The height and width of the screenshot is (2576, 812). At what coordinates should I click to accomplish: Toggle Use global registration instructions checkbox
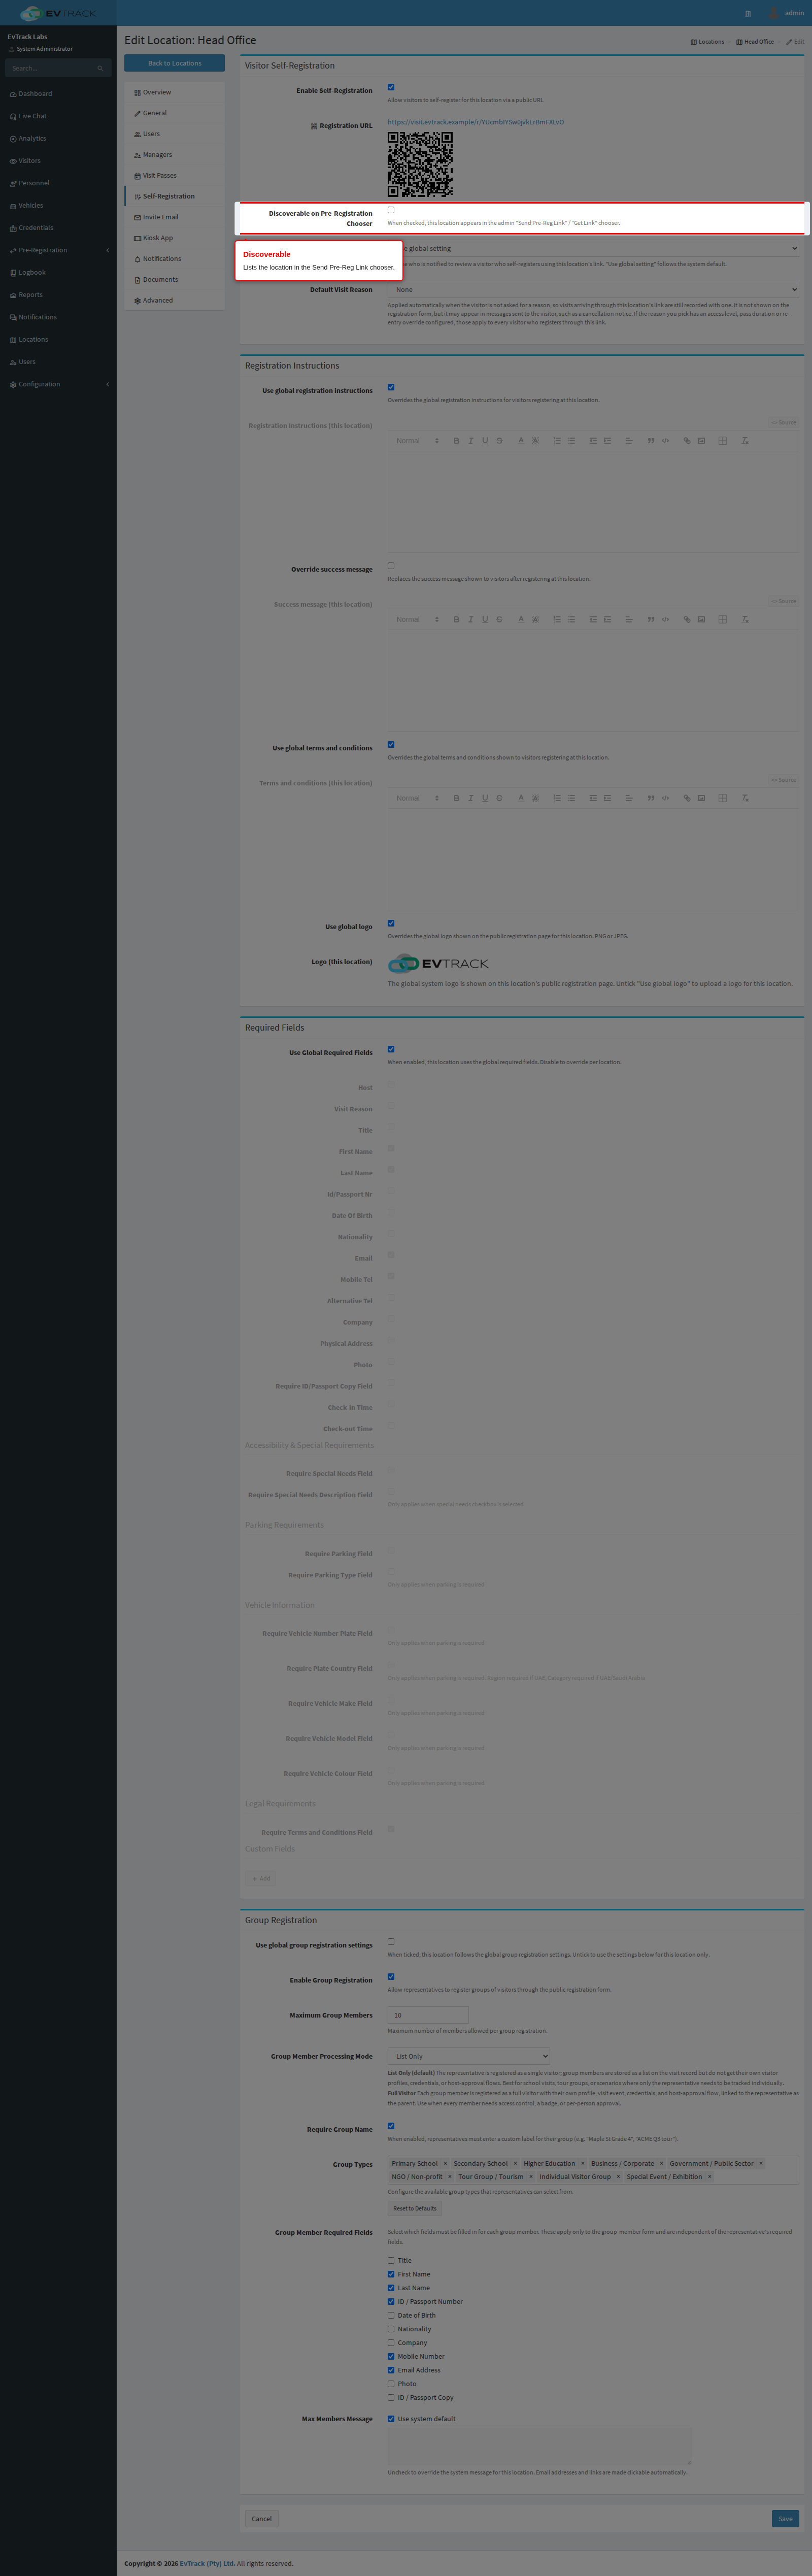tap(391, 387)
